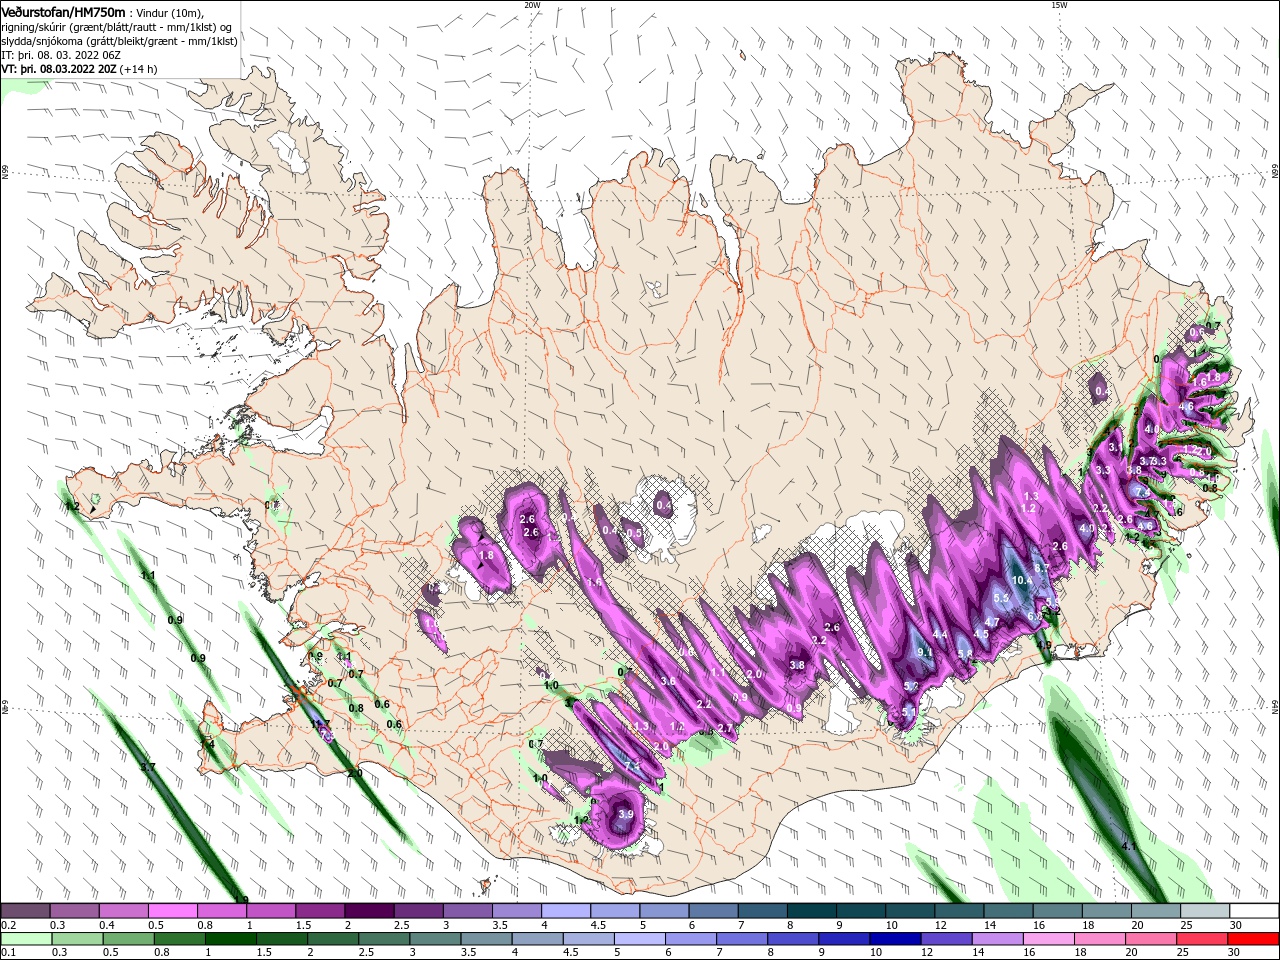
Task: Click the Vindur (10m) label in header
Action: click(172, 12)
